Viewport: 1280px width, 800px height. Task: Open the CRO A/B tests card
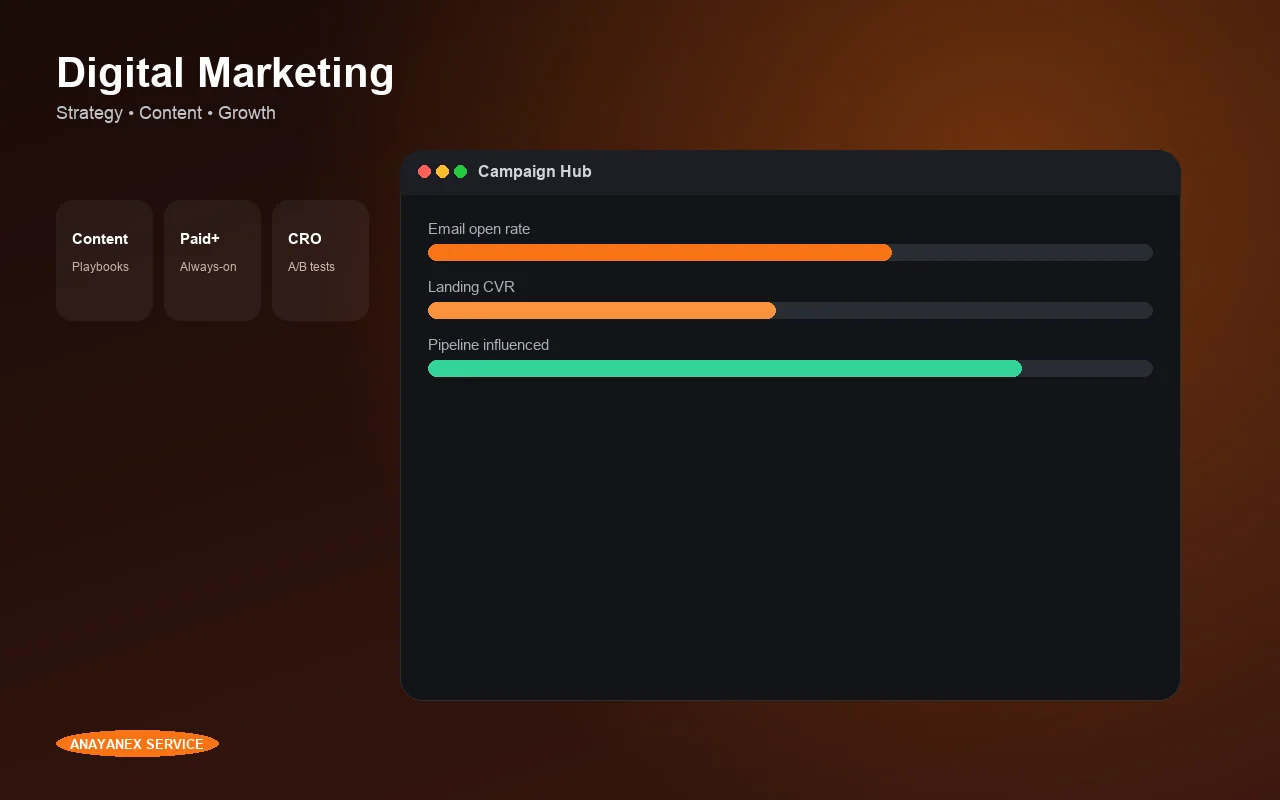pos(320,260)
